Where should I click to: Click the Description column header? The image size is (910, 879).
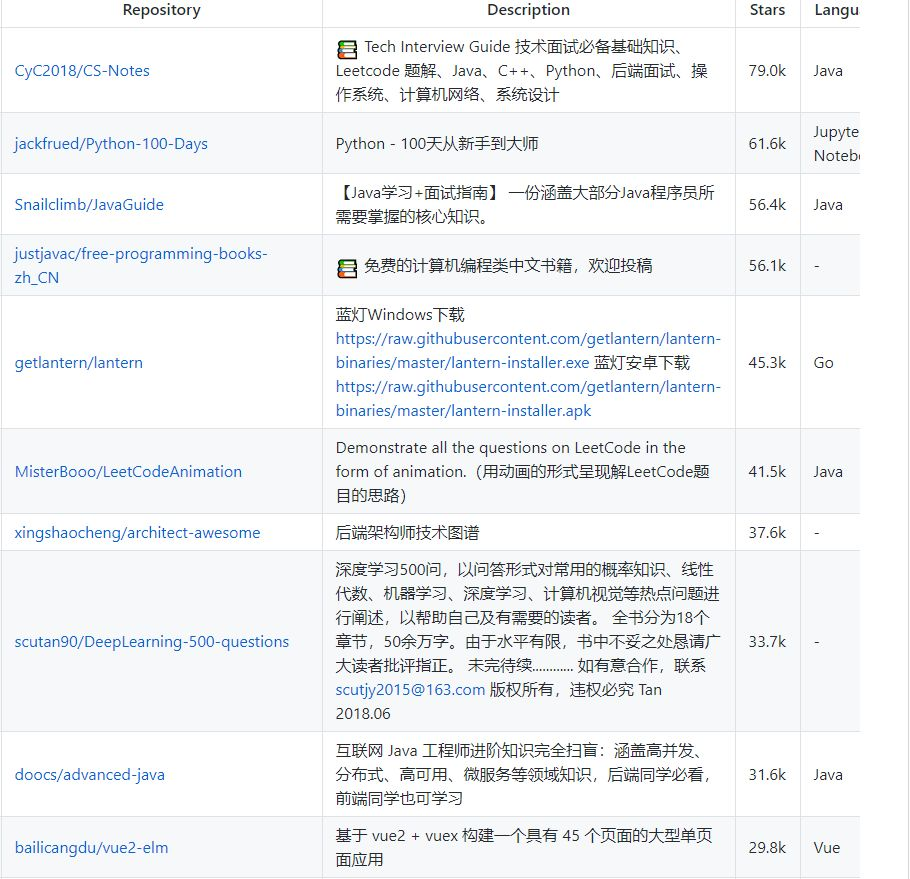[528, 10]
